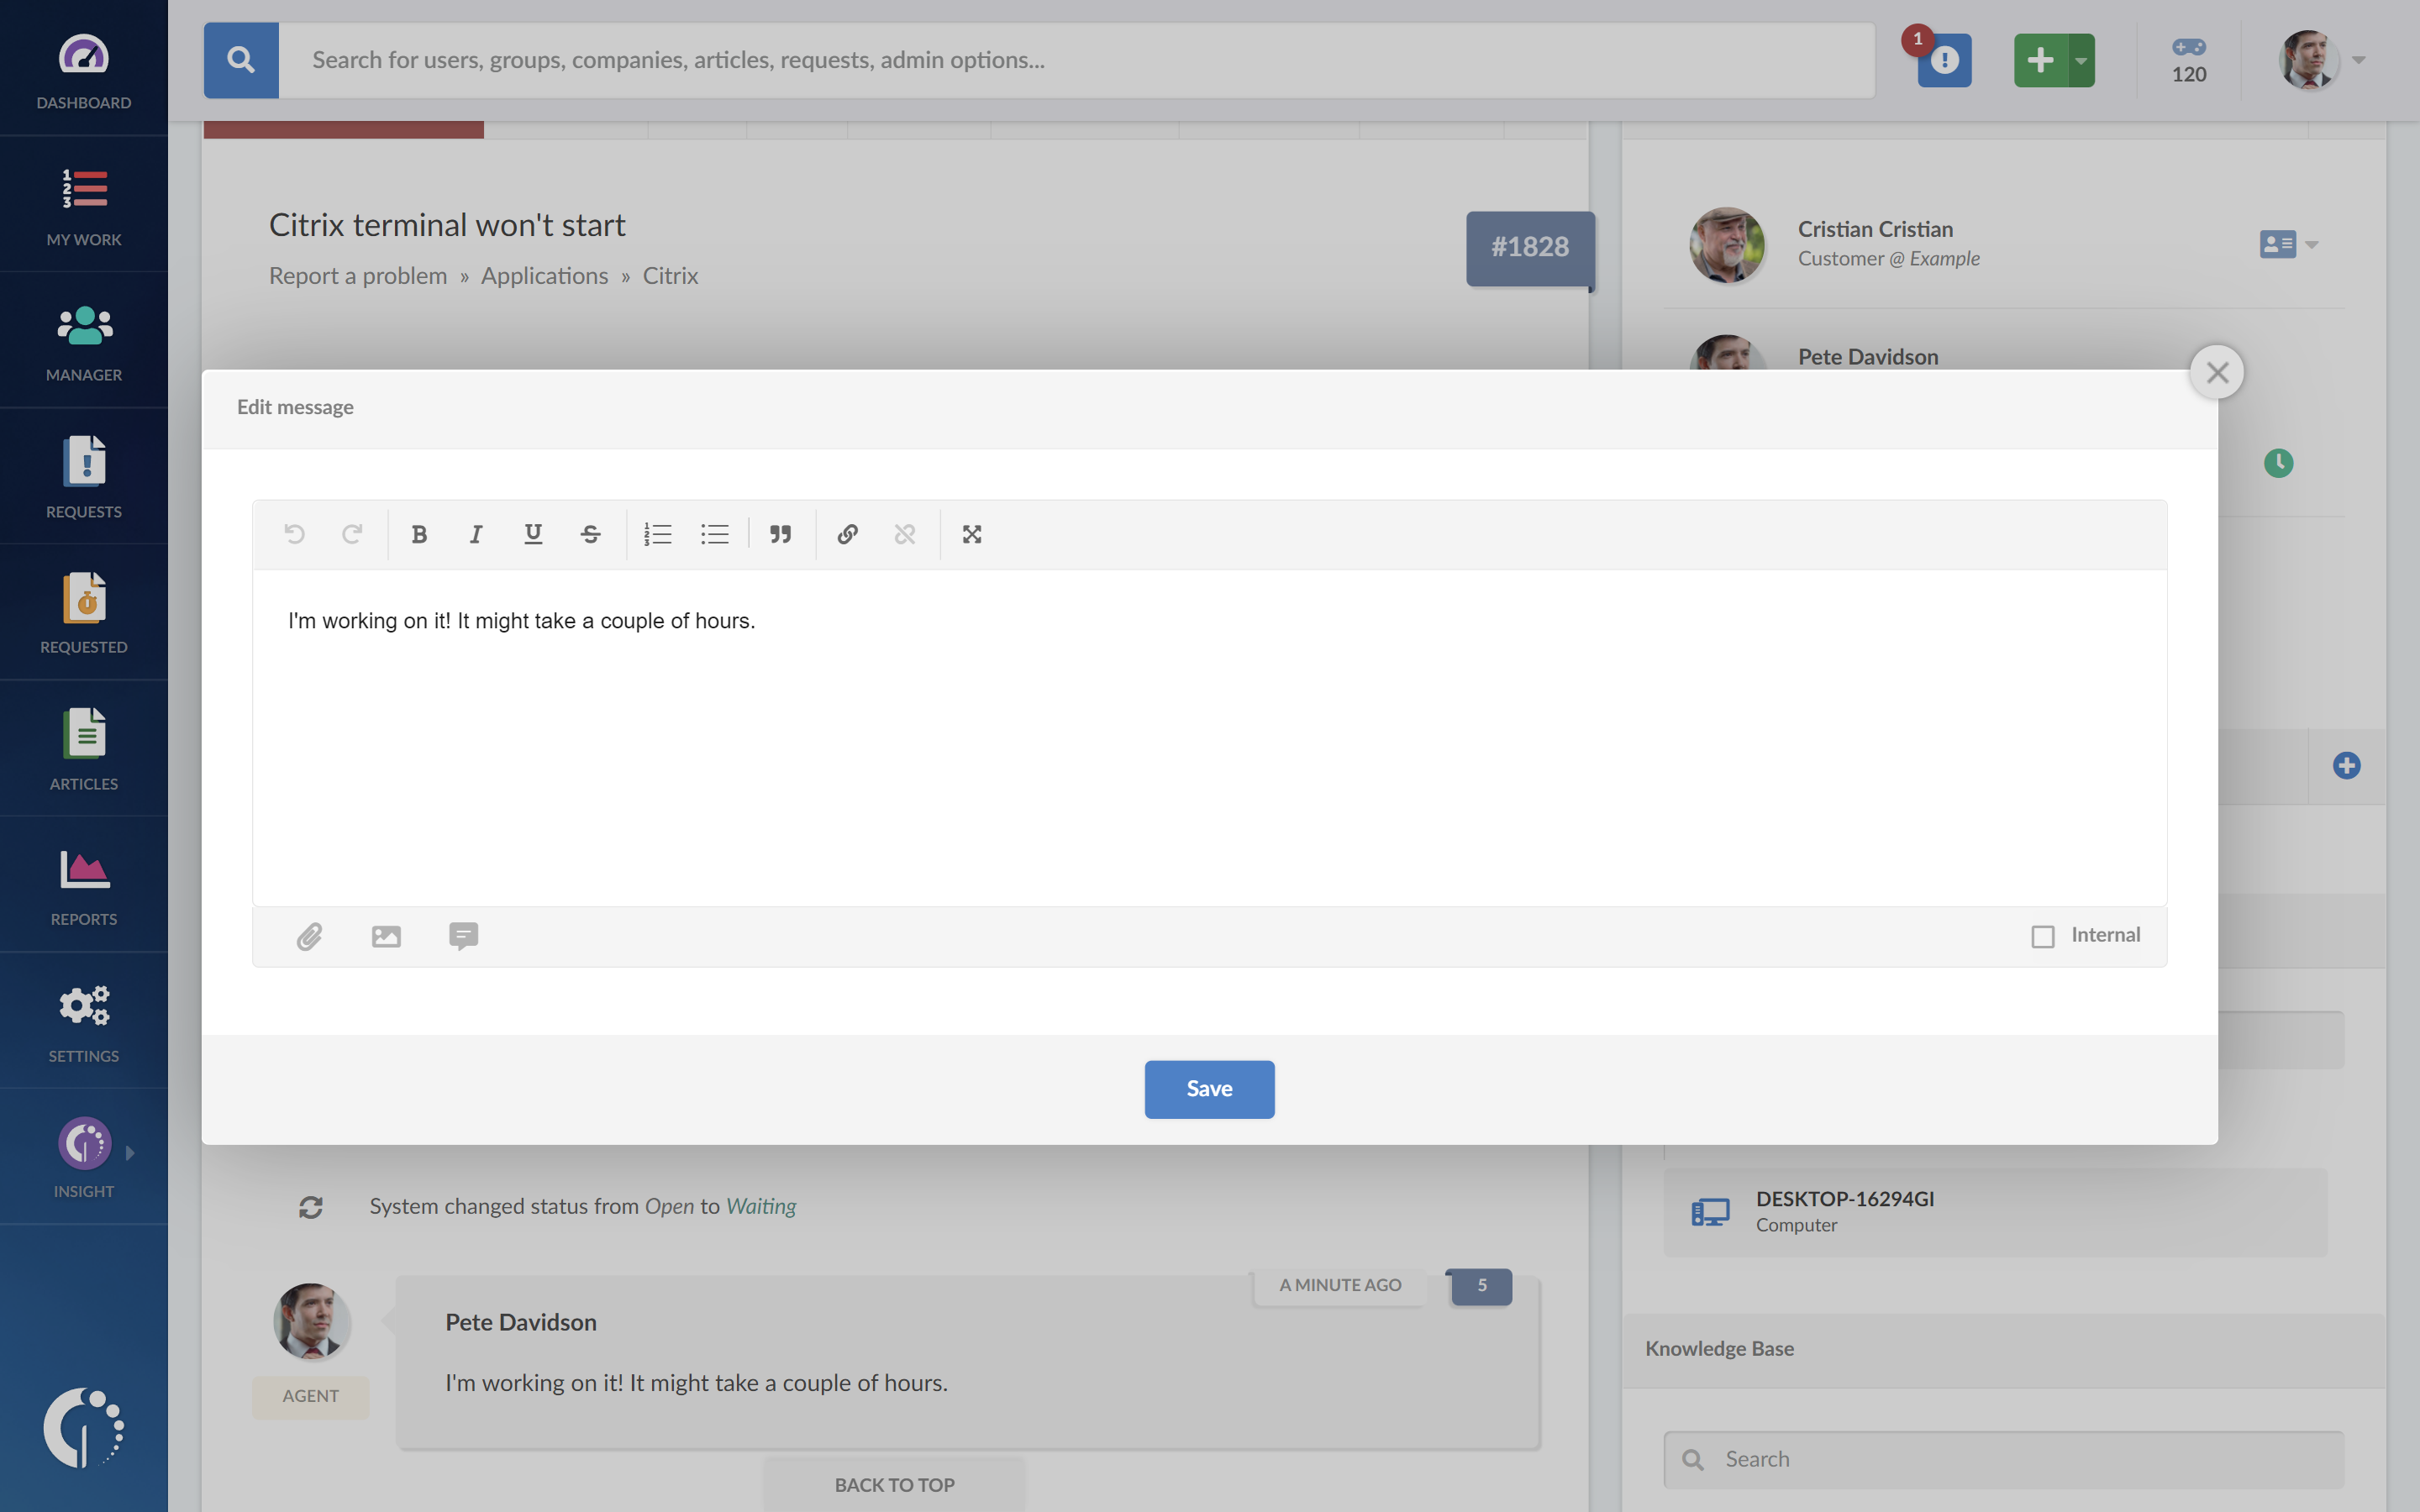Toggle bold formatting
This screenshot has height=1512, width=2420.
coord(419,534)
